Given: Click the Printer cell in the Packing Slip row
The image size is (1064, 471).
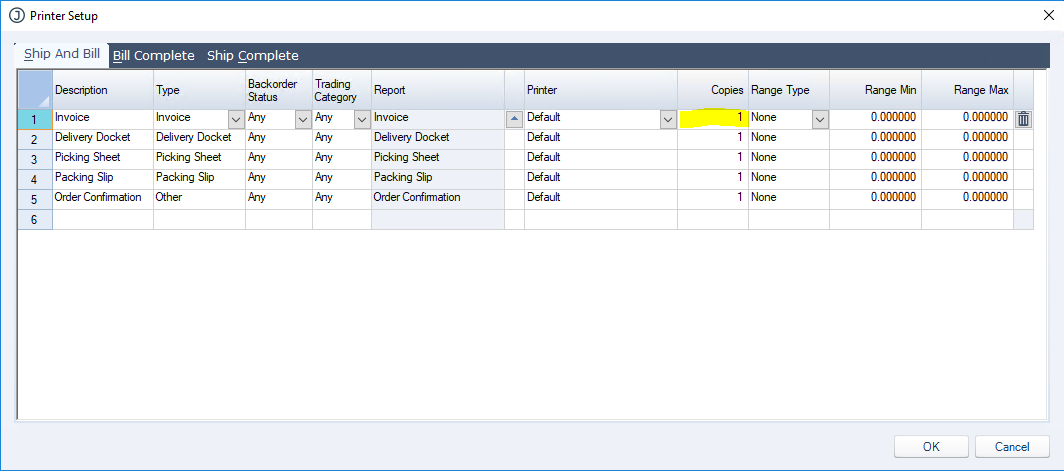Looking at the screenshot, I should coord(600,178).
